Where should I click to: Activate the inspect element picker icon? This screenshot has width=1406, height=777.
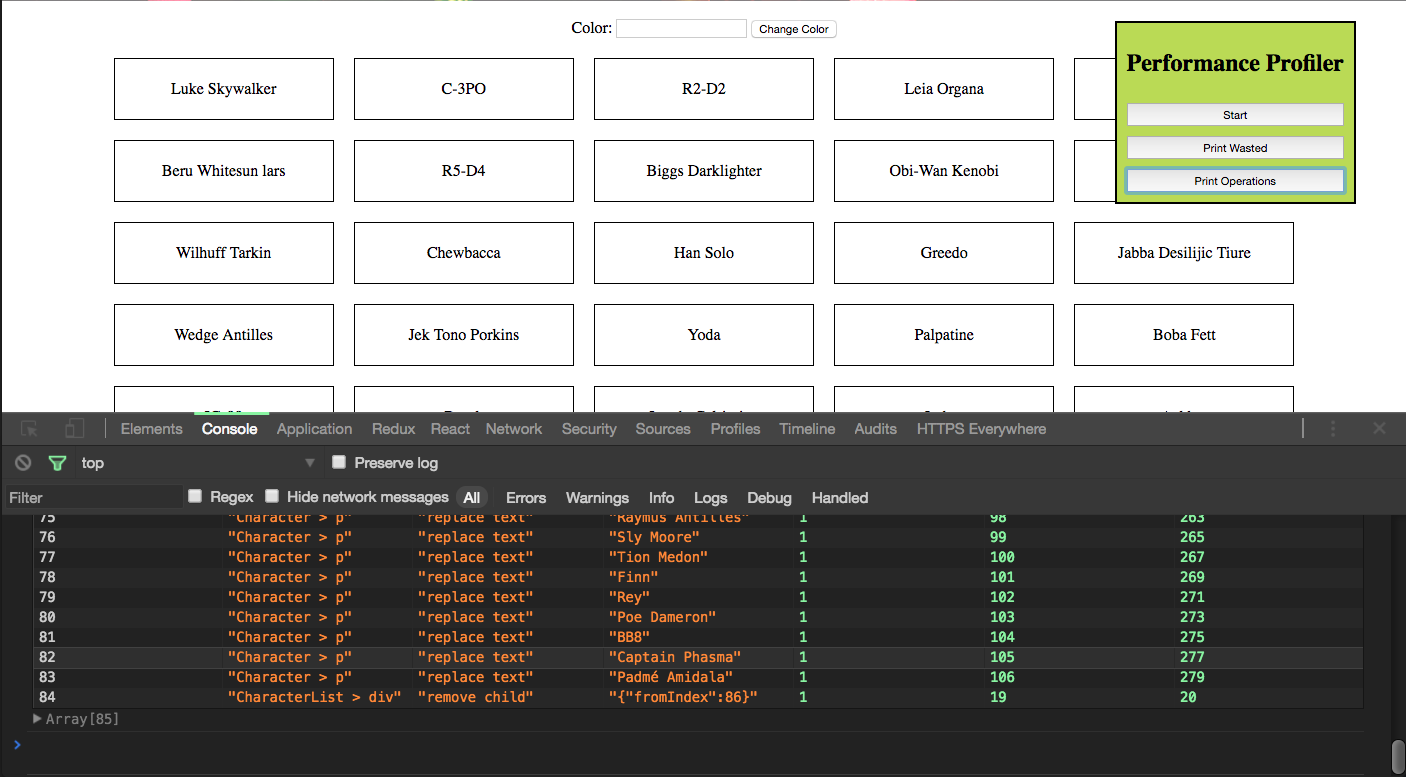point(30,429)
